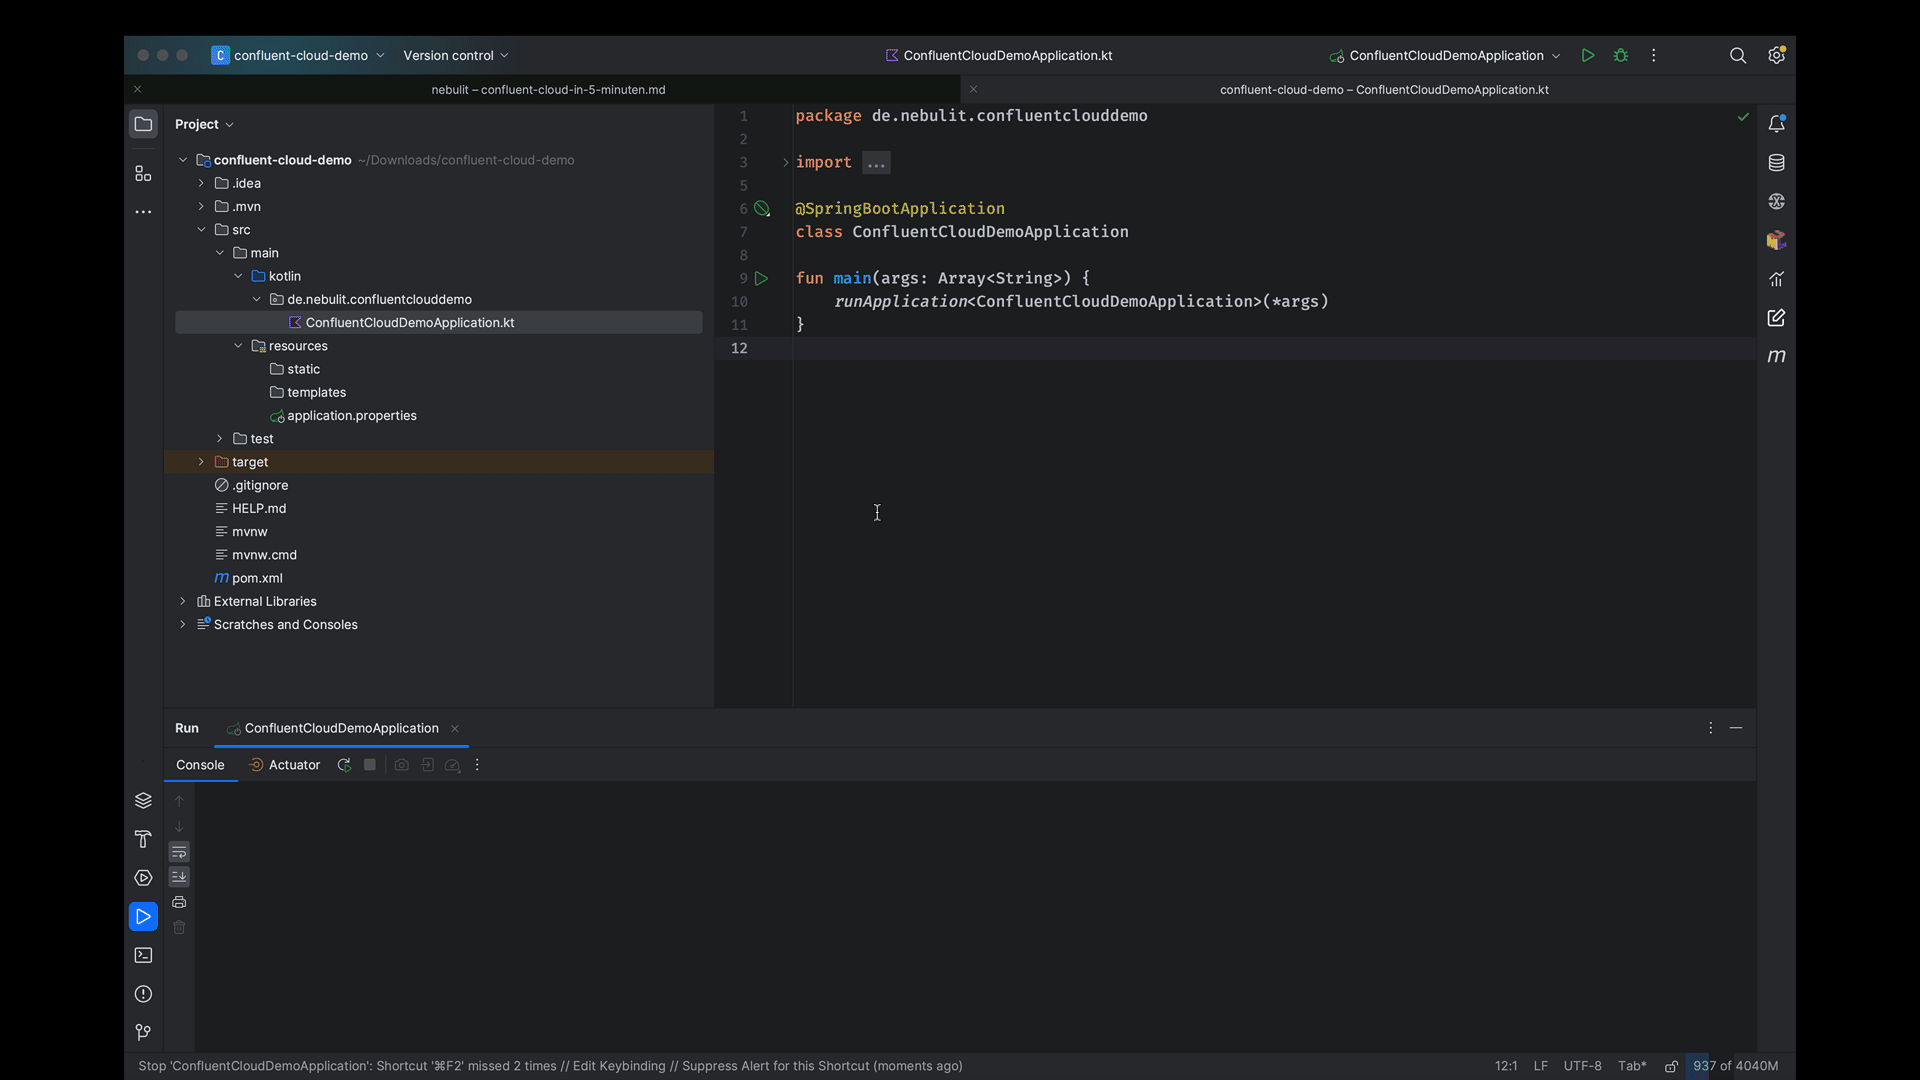Expand the target folder in project tree
The width and height of the screenshot is (1920, 1080).
(x=200, y=461)
